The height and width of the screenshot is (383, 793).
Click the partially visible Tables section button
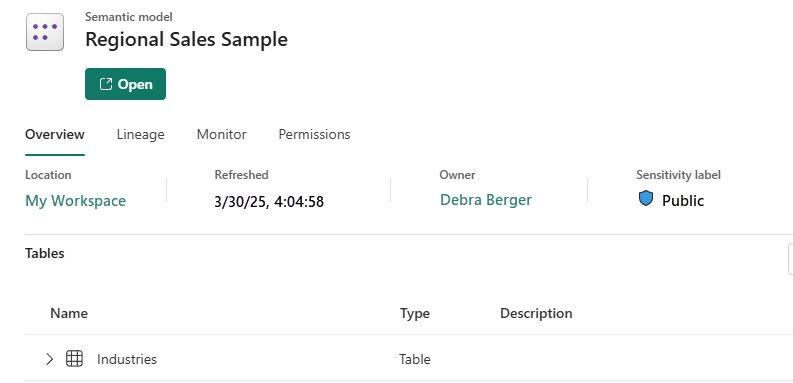coord(790,259)
